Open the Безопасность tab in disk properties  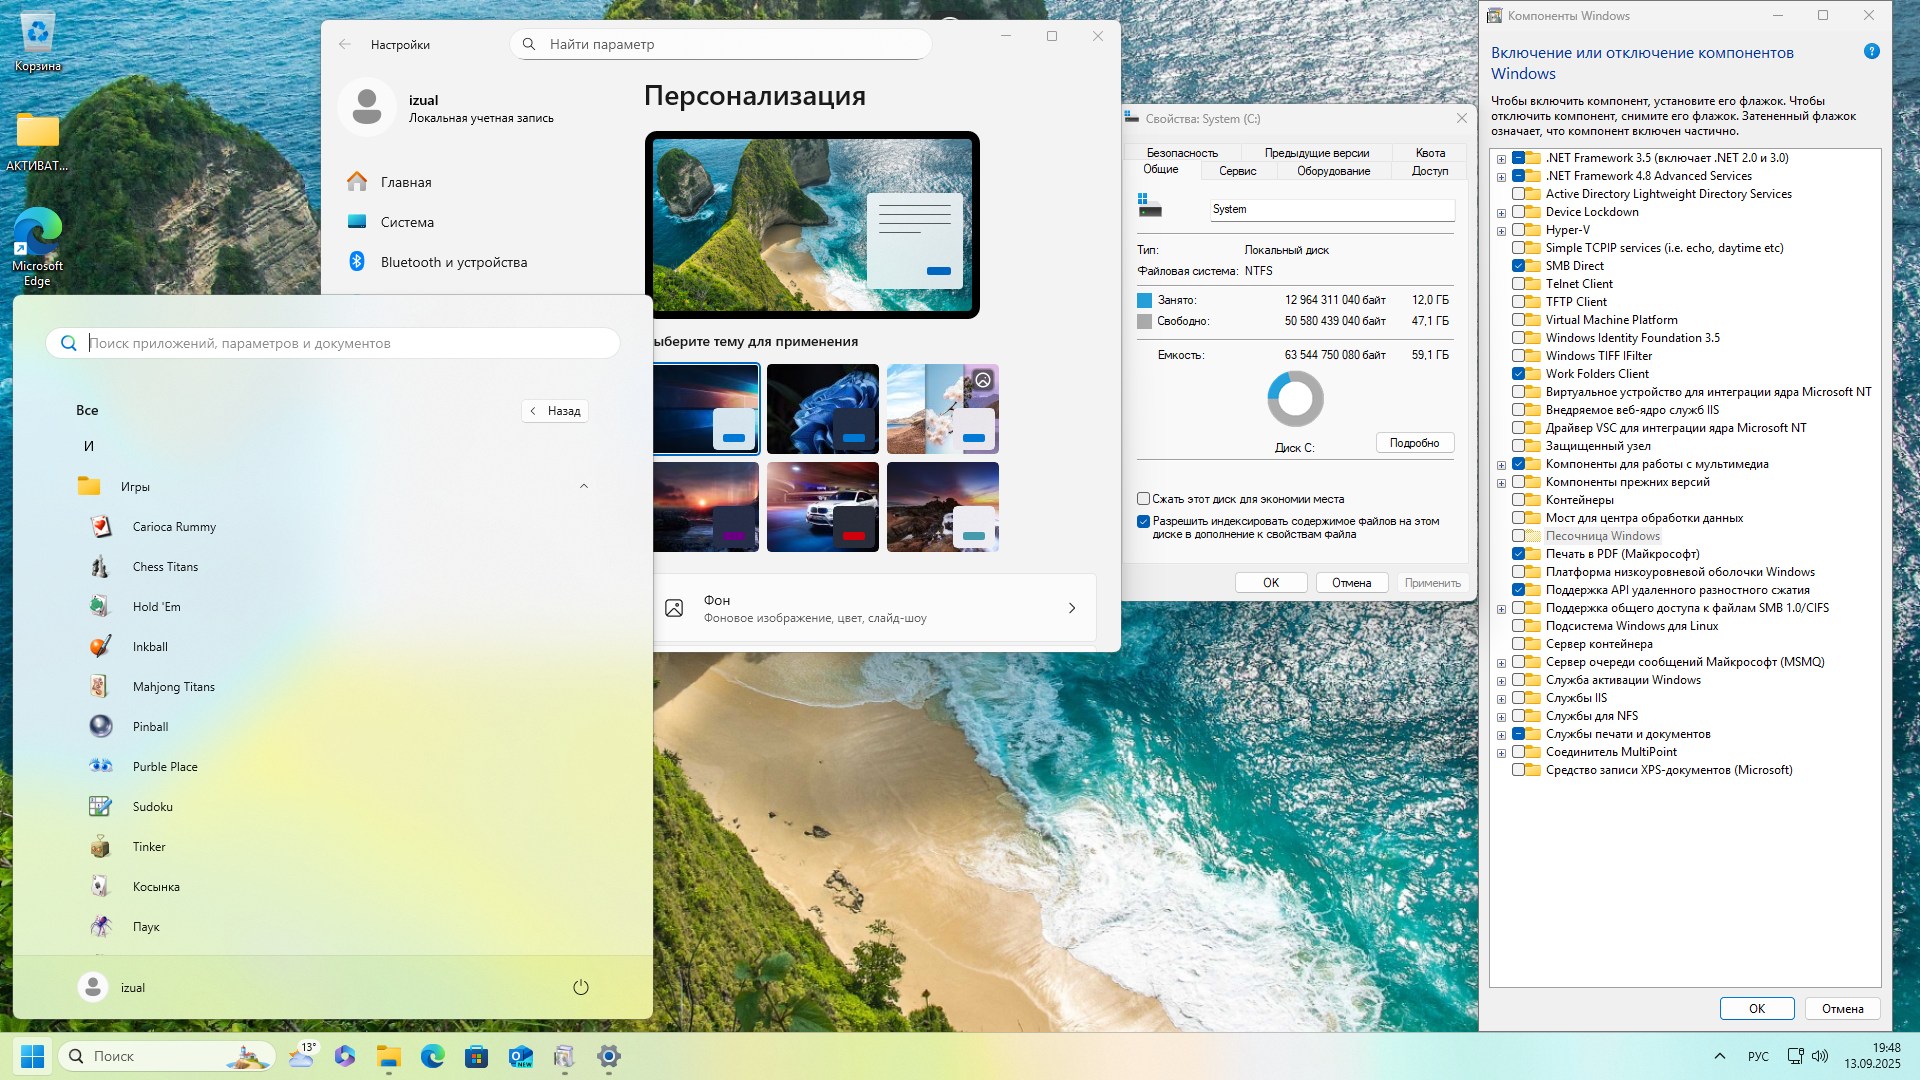[x=1181, y=153]
